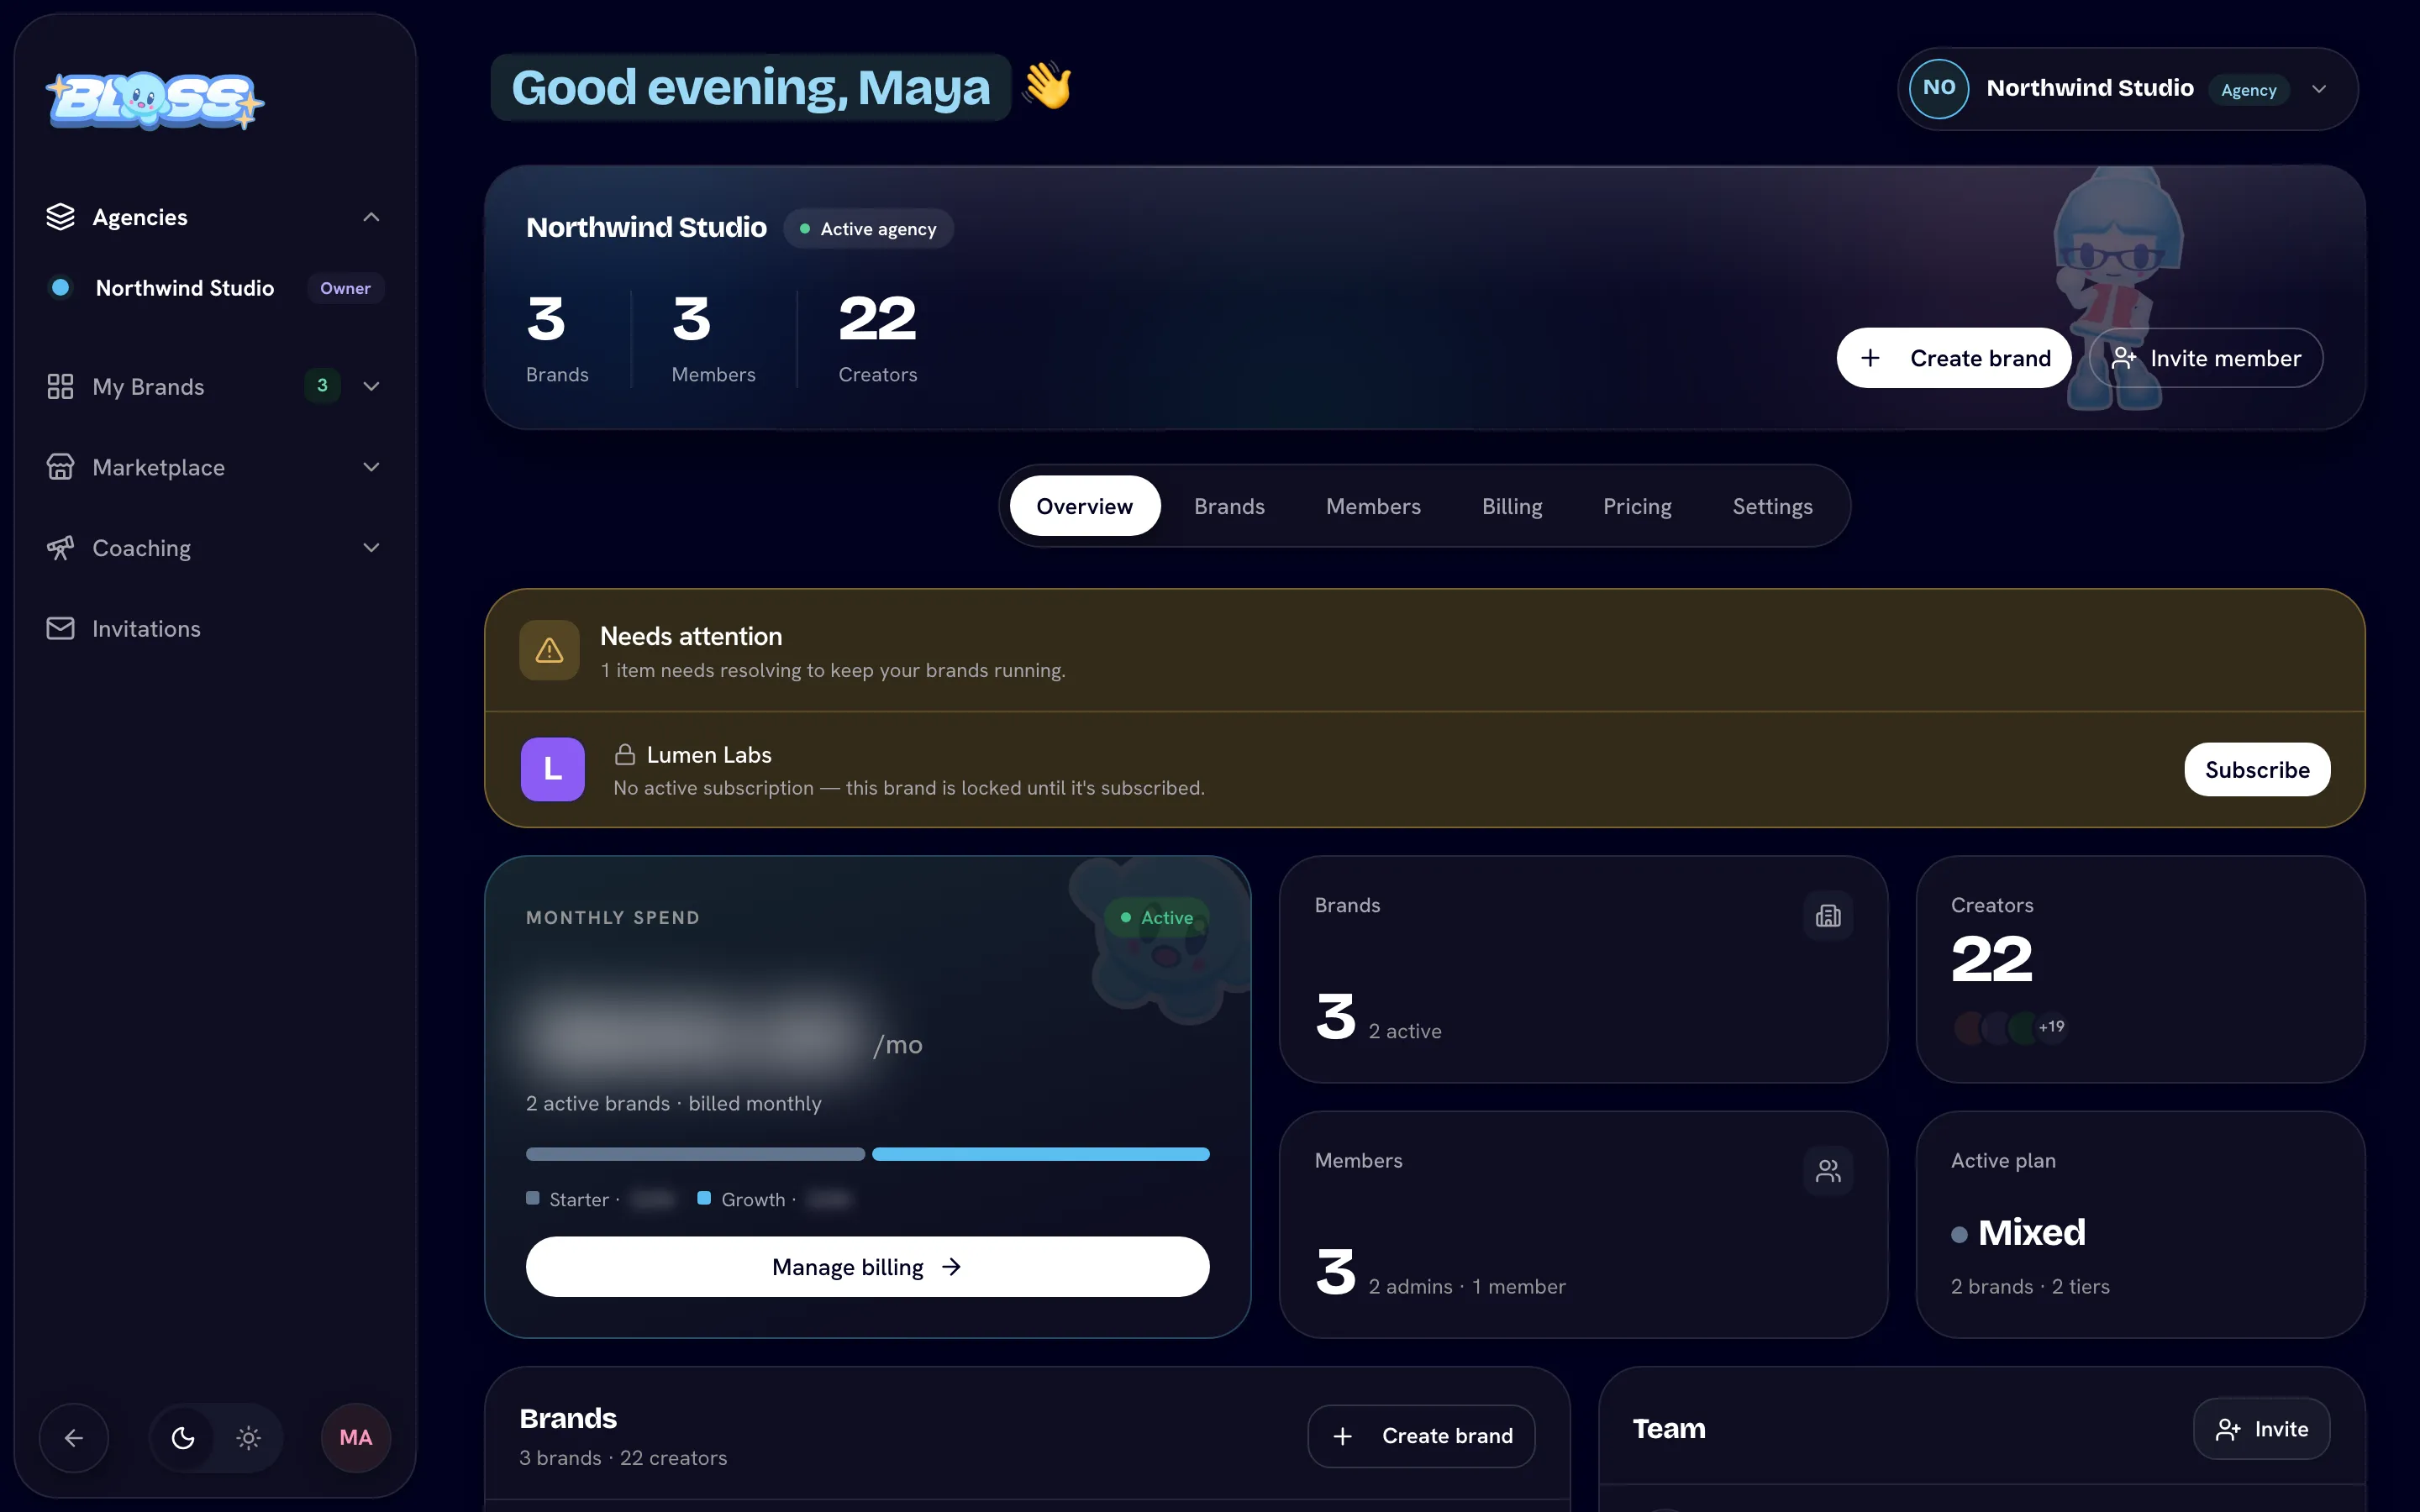Click the NO agency avatar circle
2420x1512 pixels.
tap(1939, 88)
